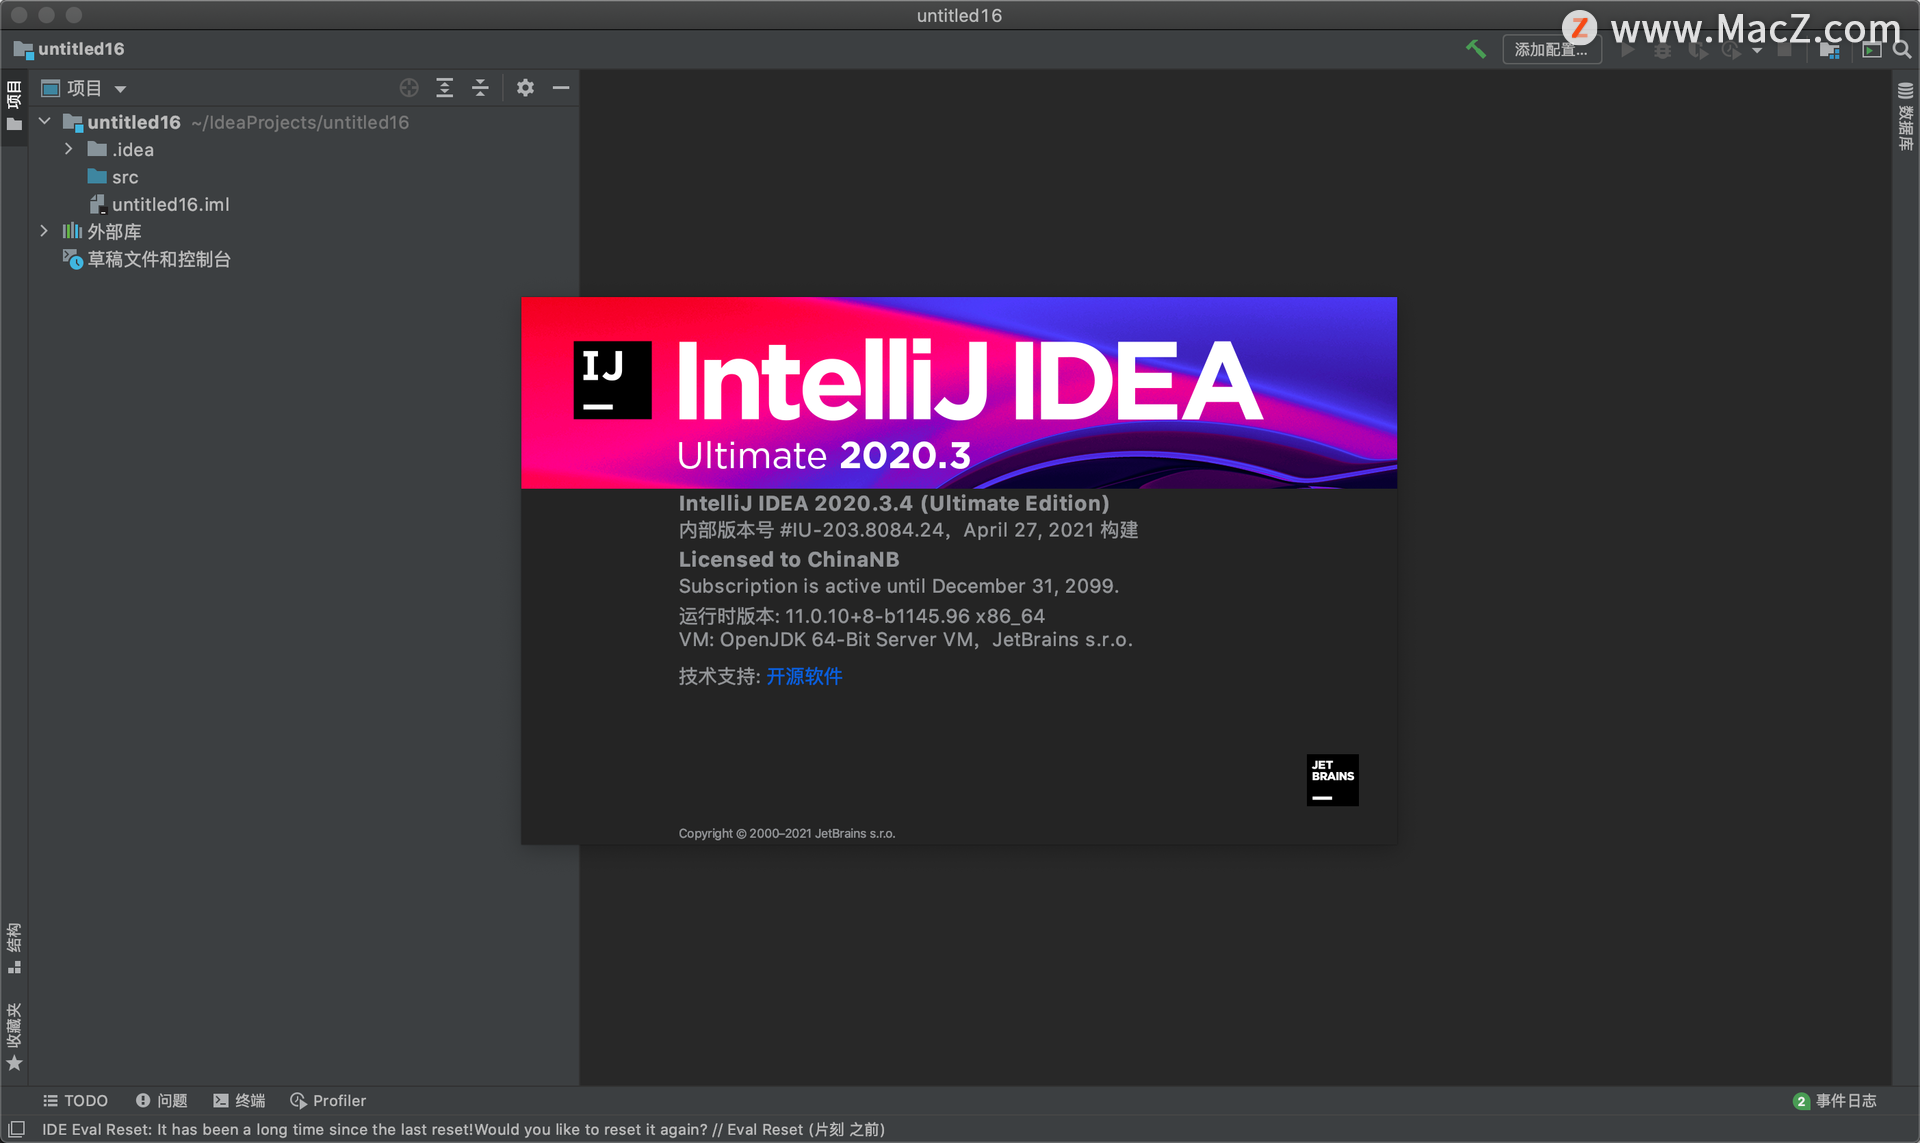The width and height of the screenshot is (1920, 1143).
Task: Click the IDE Eval Reset status bar message
Action: point(463,1129)
